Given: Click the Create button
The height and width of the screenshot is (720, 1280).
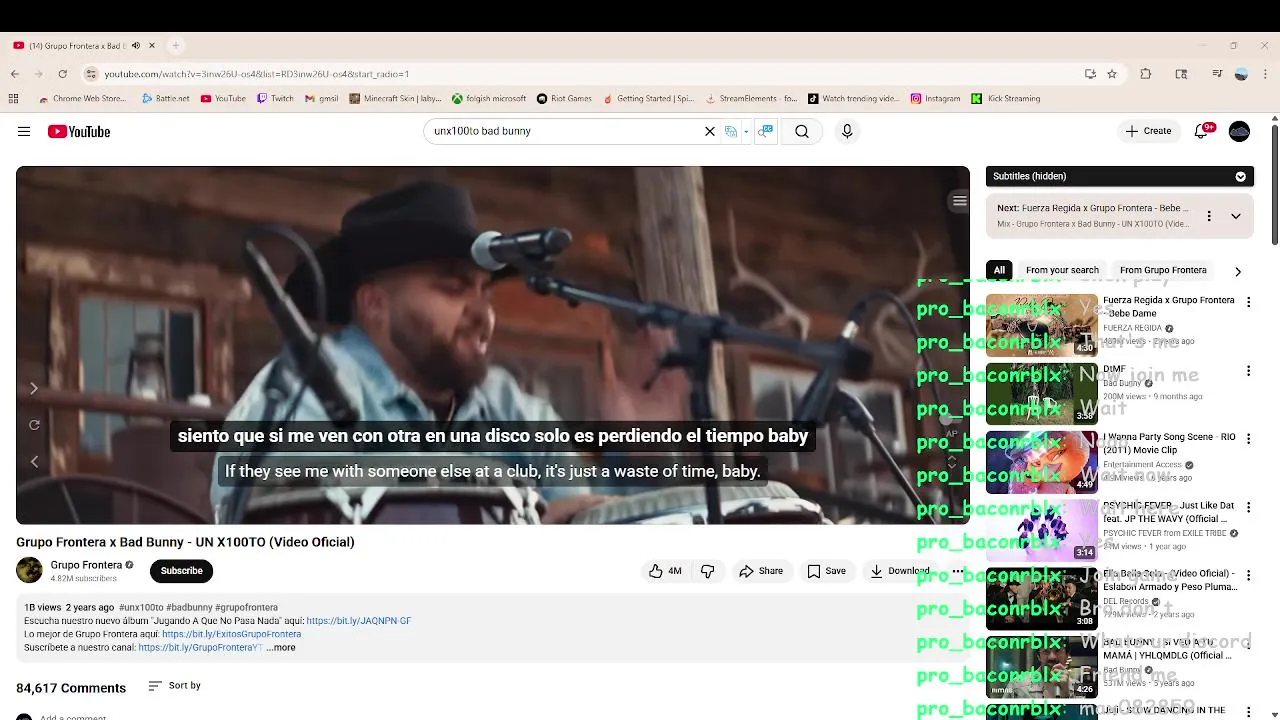Looking at the screenshot, I should [1148, 131].
